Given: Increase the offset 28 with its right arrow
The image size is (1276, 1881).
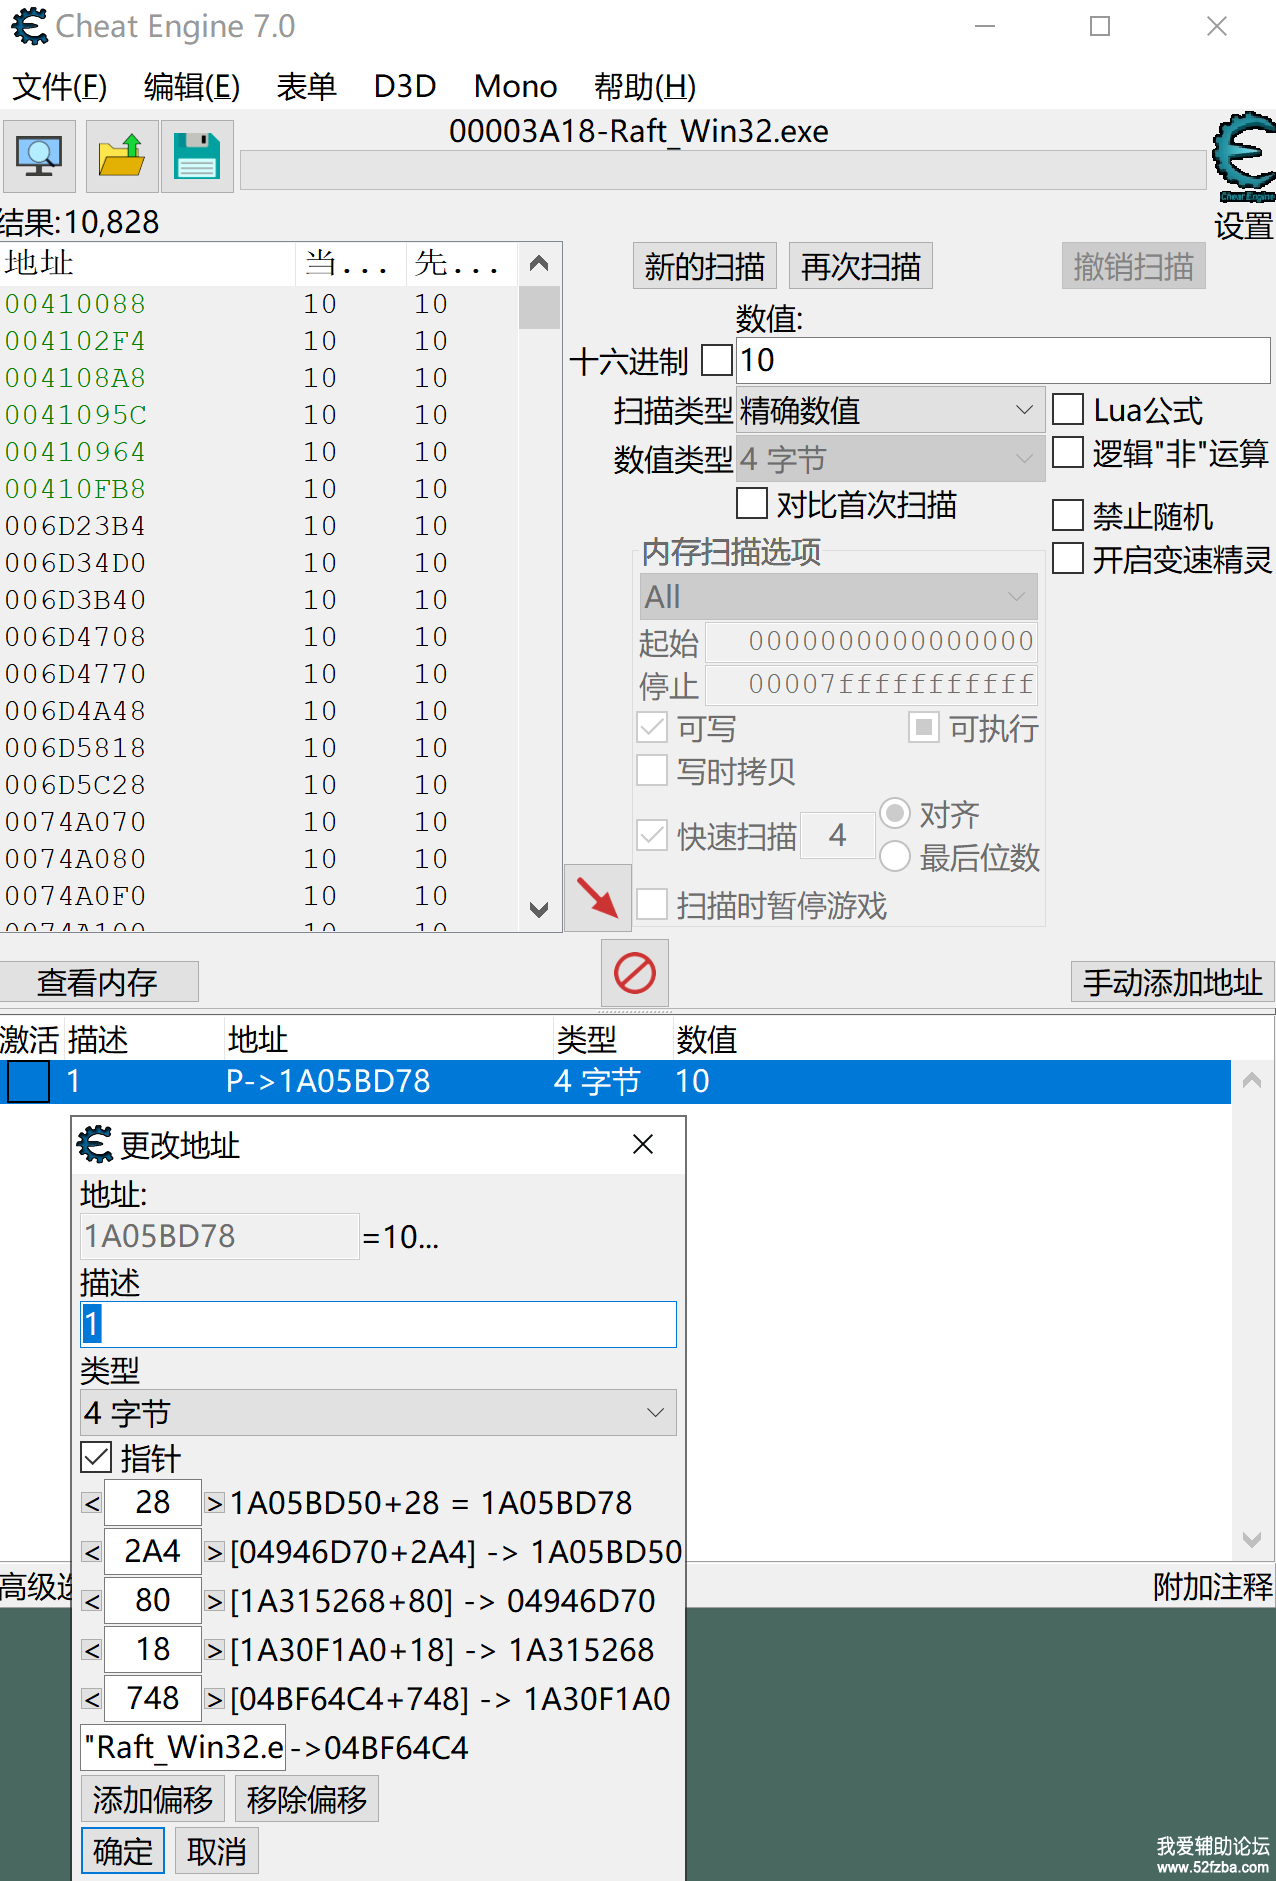Looking at the screenshot, I should click(x=214, y=1503).
